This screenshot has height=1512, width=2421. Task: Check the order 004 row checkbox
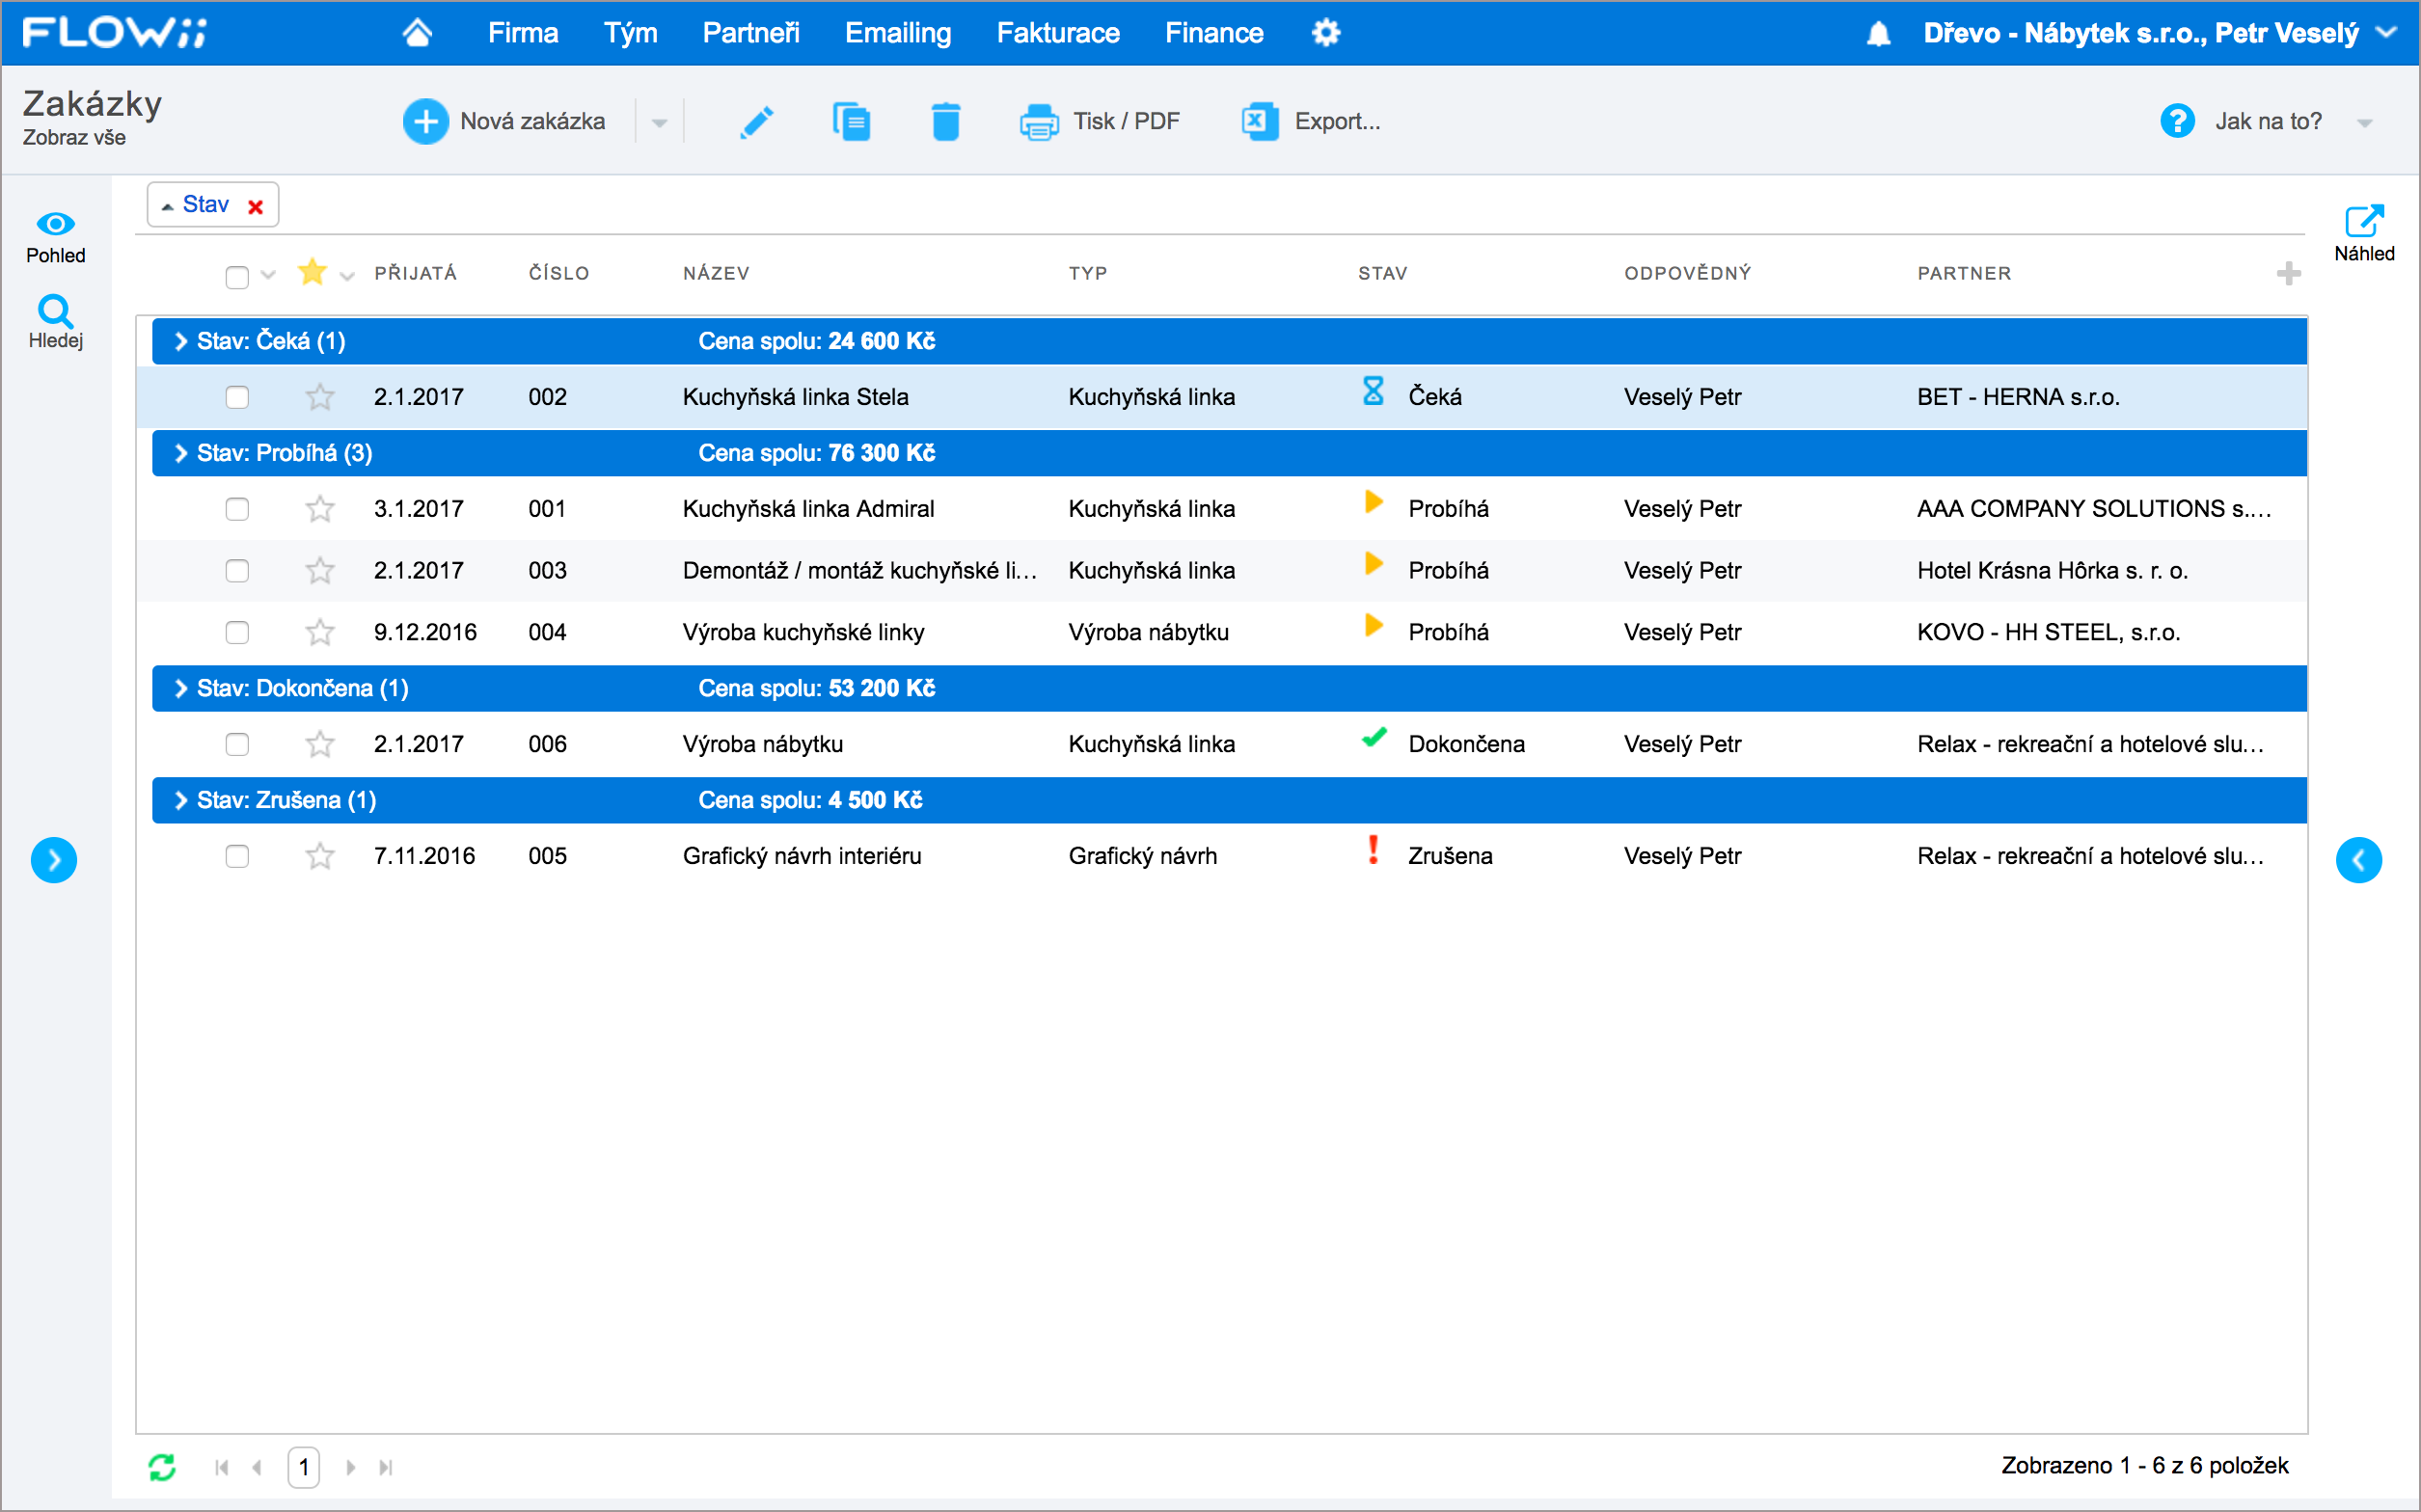coord(237,633)
